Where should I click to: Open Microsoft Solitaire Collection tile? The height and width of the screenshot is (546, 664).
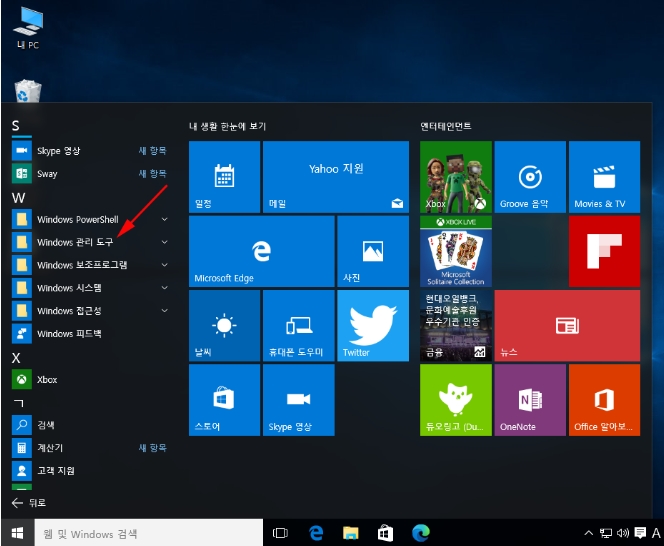point(456,251)
